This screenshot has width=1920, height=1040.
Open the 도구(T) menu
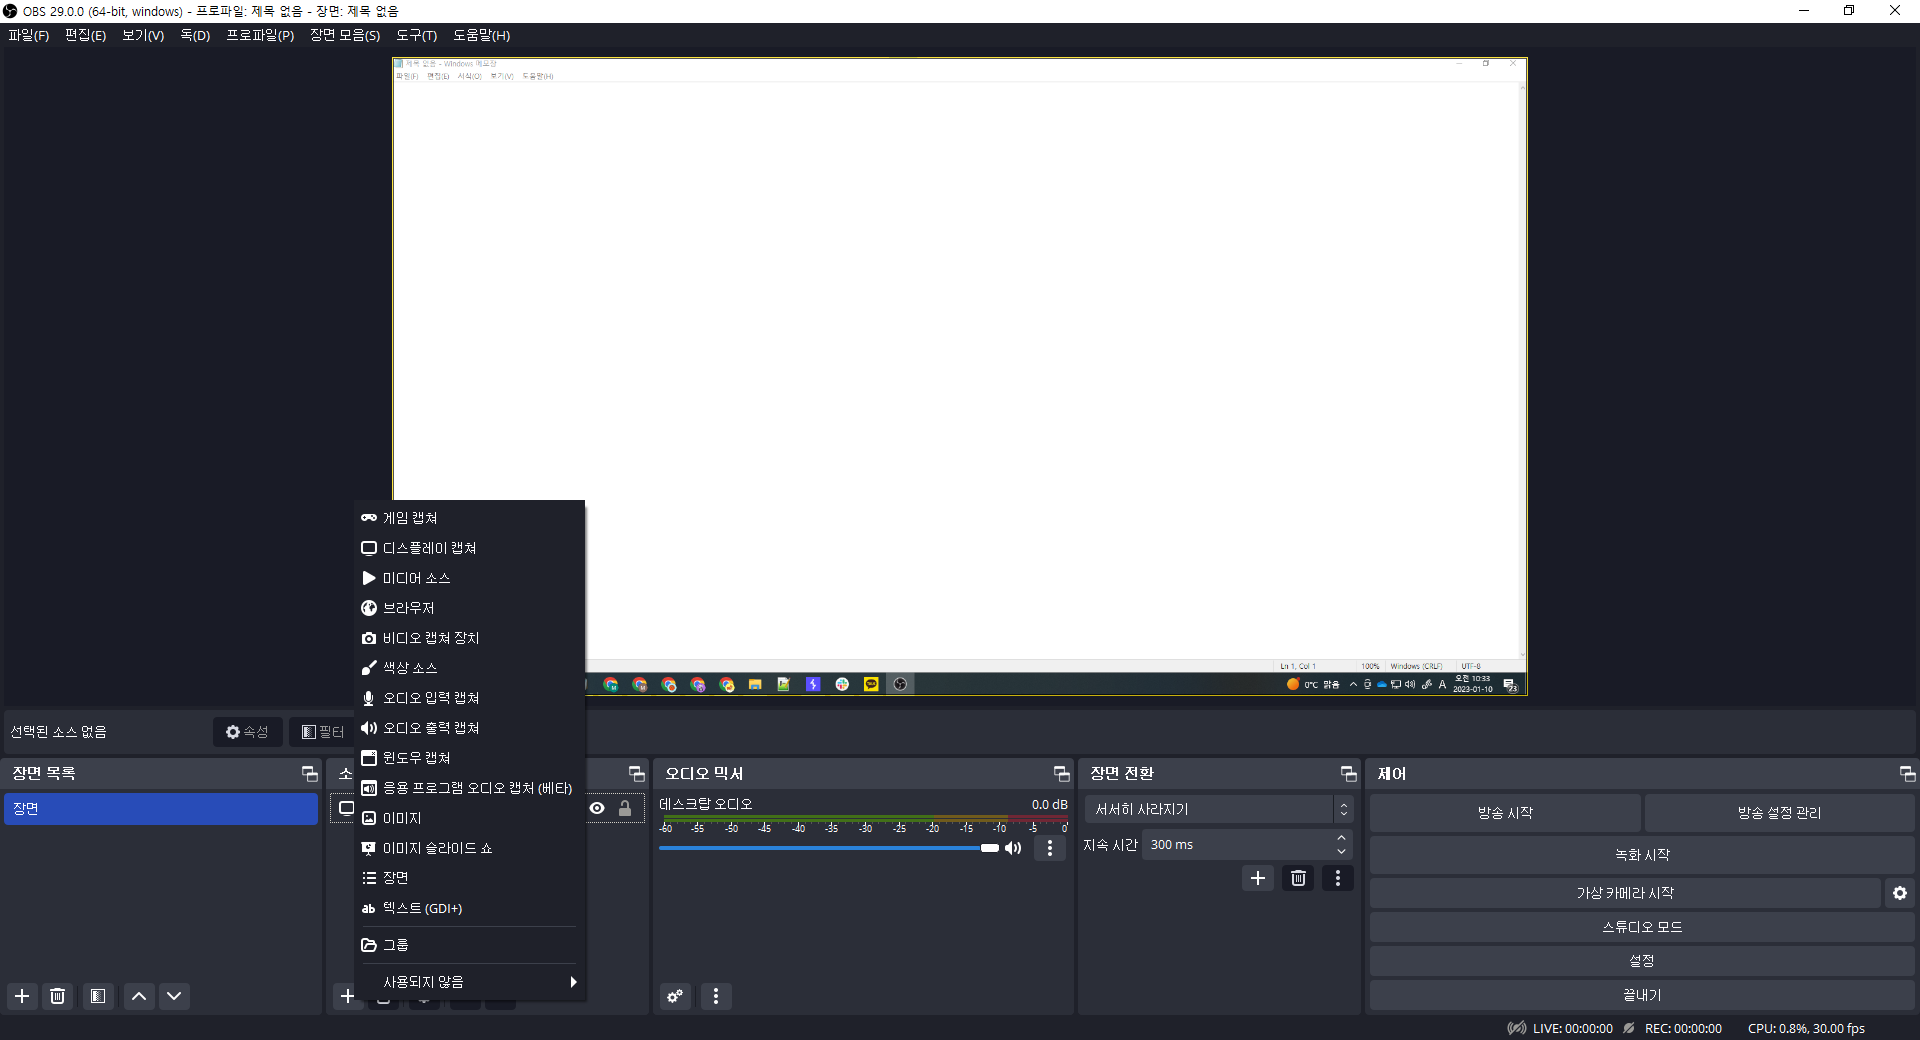[417, 35]
